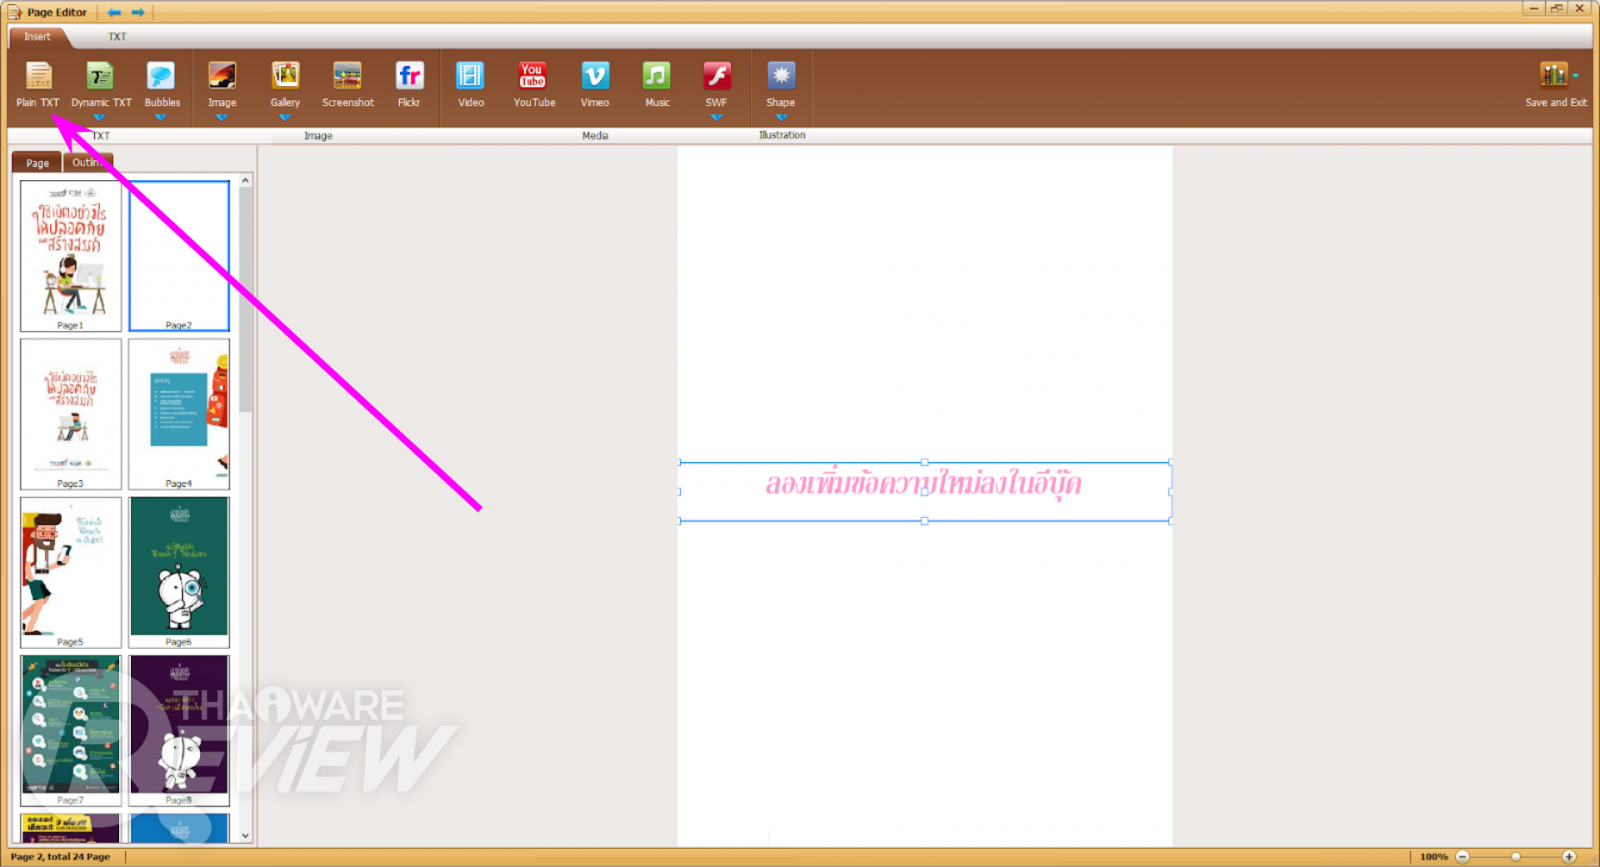
Task: Embed a YouTube video
Action: pos(534,84)
